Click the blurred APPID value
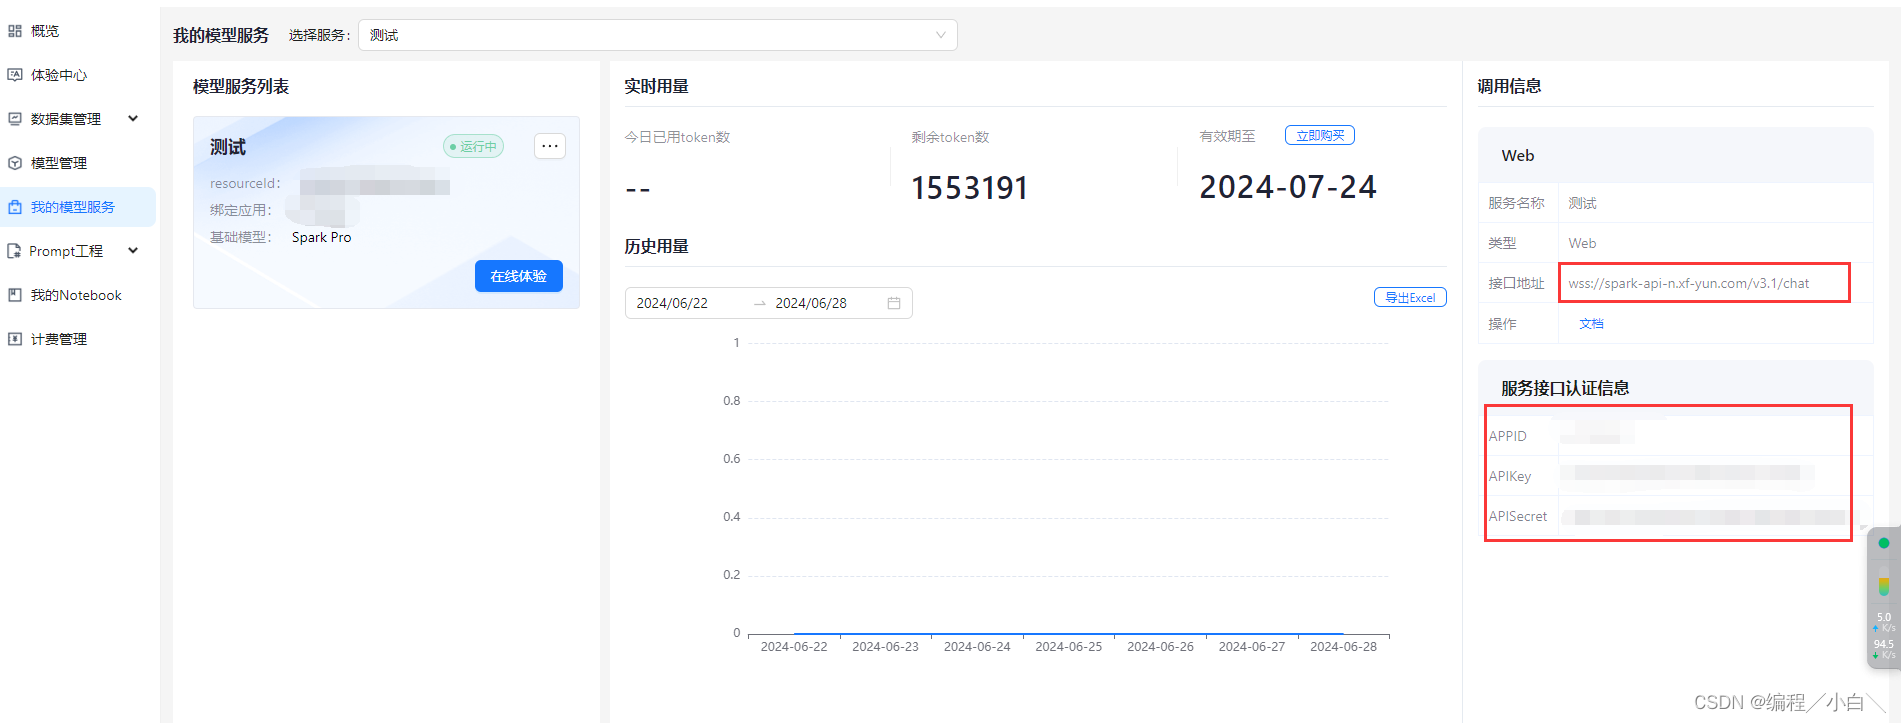The width and height of the screenshot is (1901, 723). click(1597, 433)
